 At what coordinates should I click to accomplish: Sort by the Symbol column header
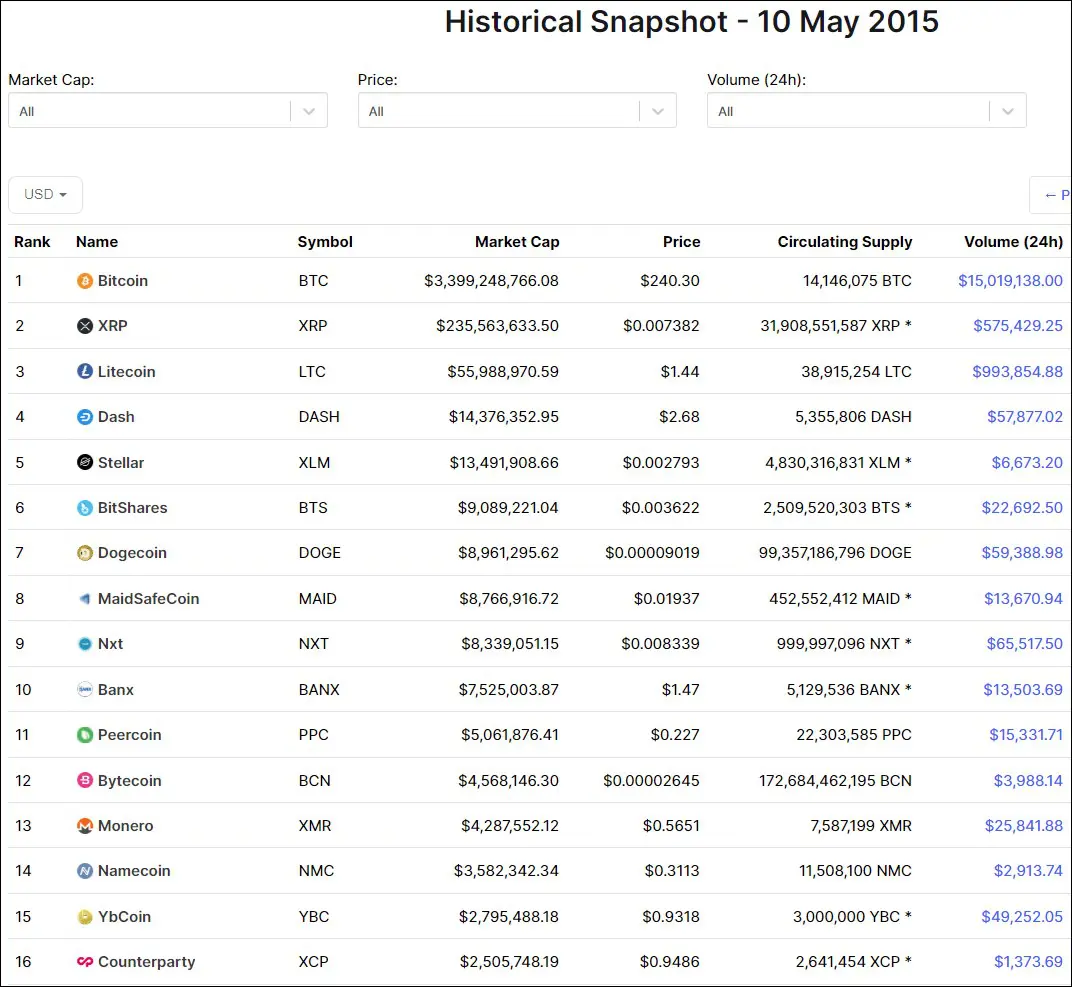pyautogui.click(x=325, y=242)
